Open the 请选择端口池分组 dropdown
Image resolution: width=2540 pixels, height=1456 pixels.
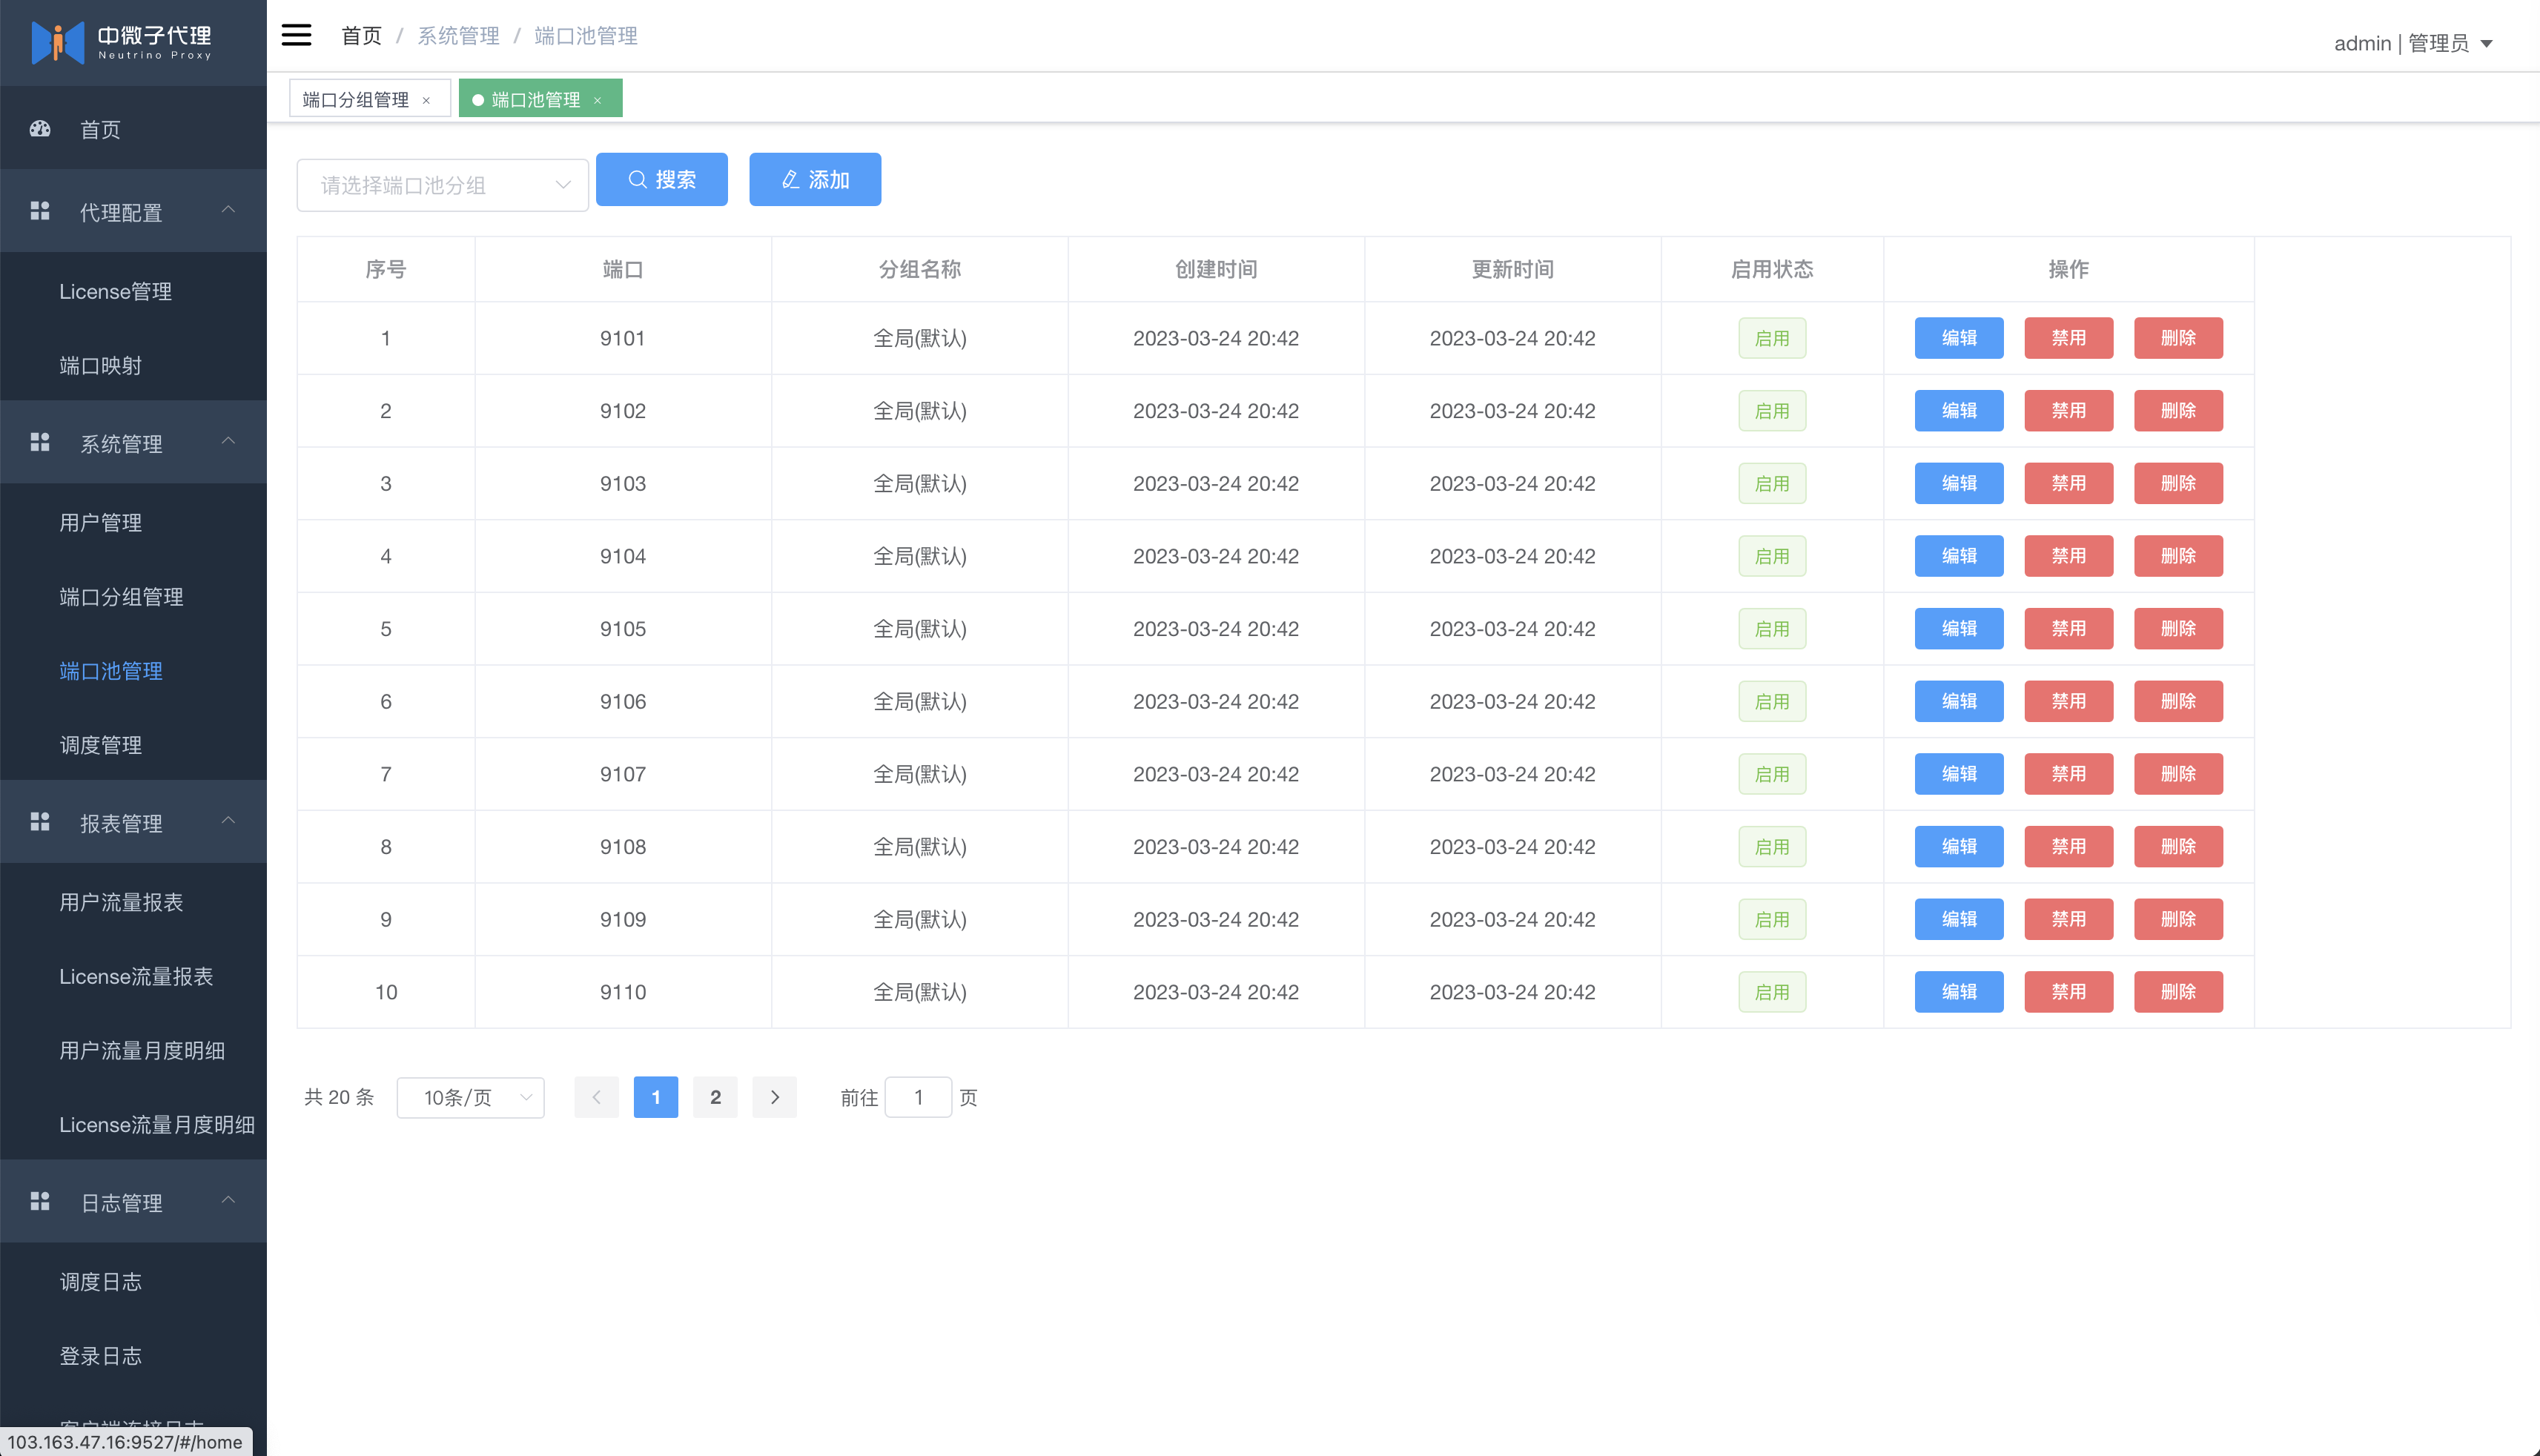(442, 185)
